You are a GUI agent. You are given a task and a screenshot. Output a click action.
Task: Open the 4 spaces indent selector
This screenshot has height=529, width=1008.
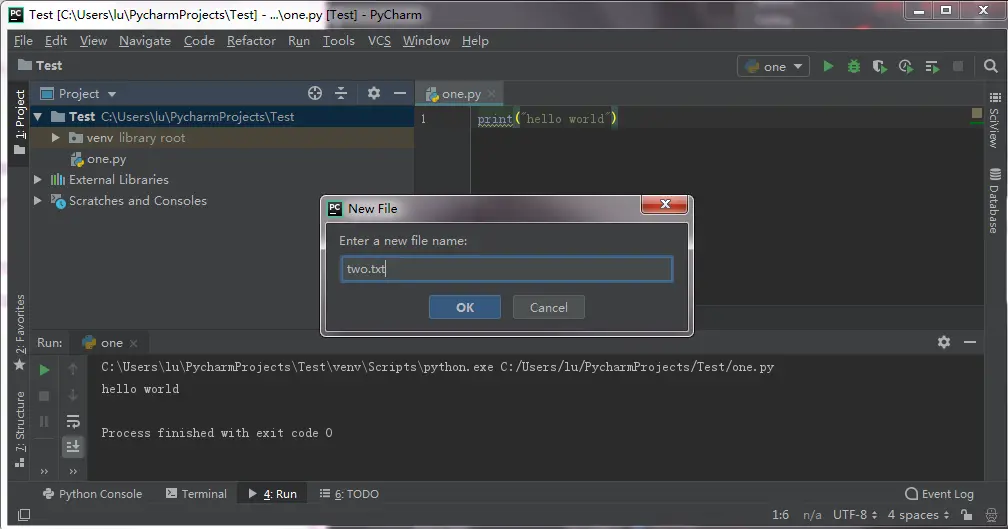(x=918, y=514)
